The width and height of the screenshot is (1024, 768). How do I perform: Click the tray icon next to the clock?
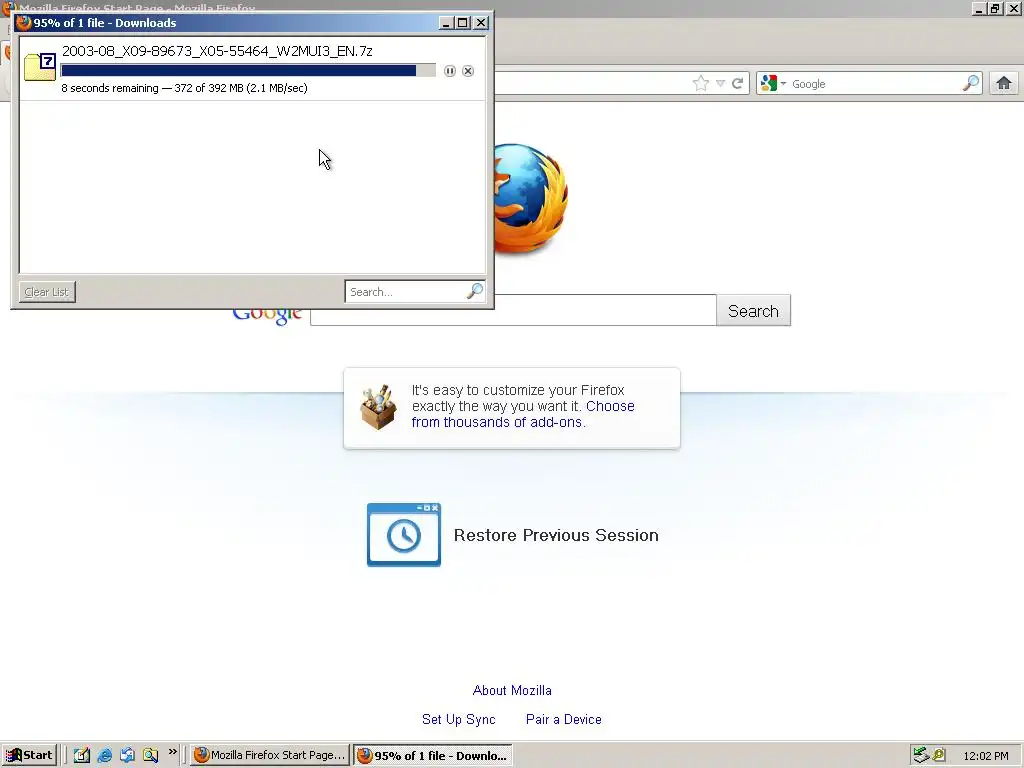coord(939,755)
